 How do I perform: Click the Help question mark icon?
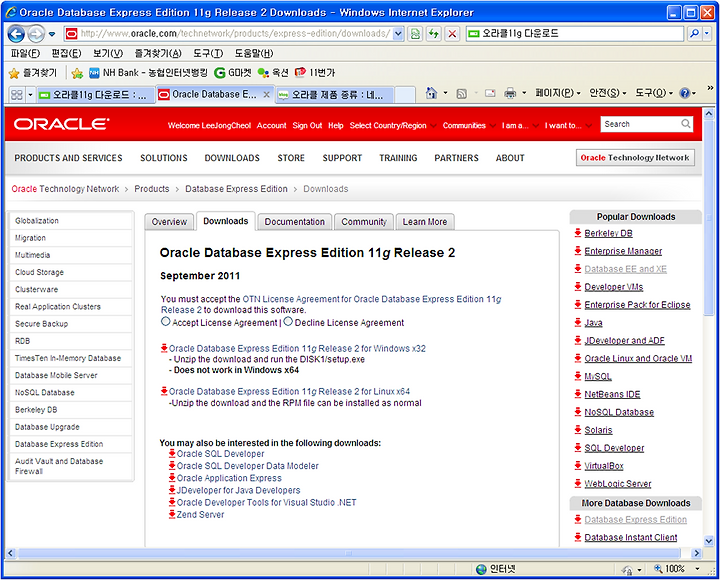pyautogui.click(x=685, y=93)
